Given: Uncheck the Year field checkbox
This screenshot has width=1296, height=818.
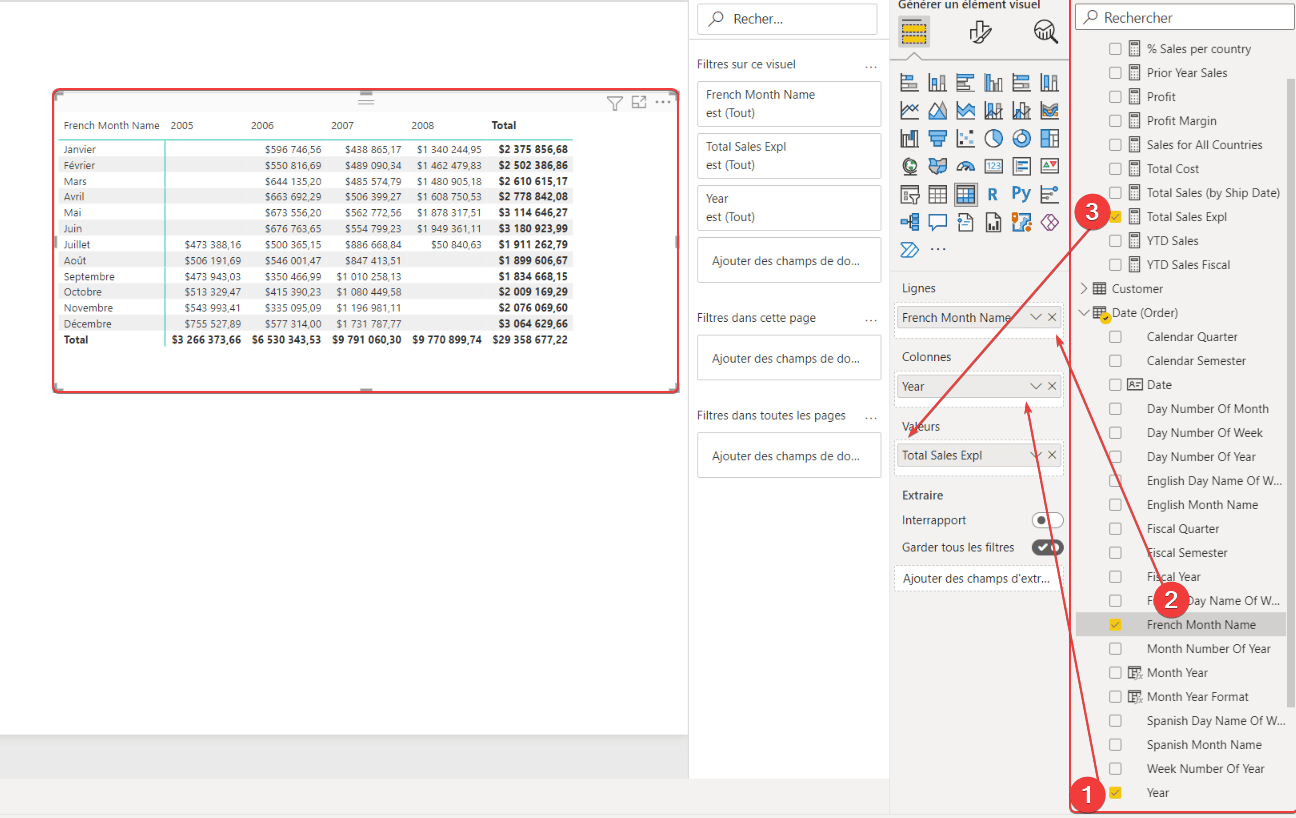Looking at the screenshot, I should [x=1115, y=792].
